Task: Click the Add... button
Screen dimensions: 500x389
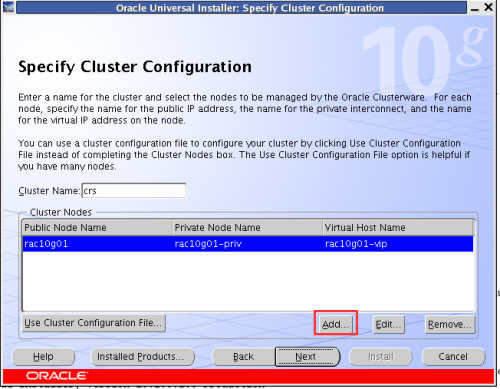Action: (335, 324)
